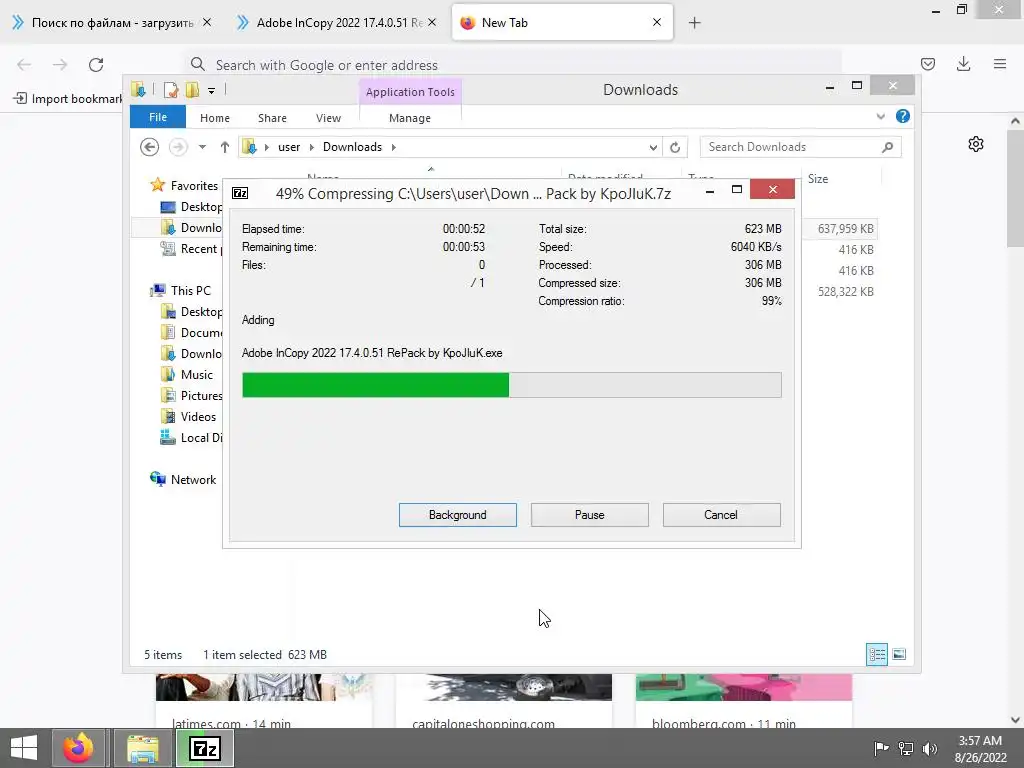
Task: Expand the arrow after Downloads in path
Action: point(394,147)
